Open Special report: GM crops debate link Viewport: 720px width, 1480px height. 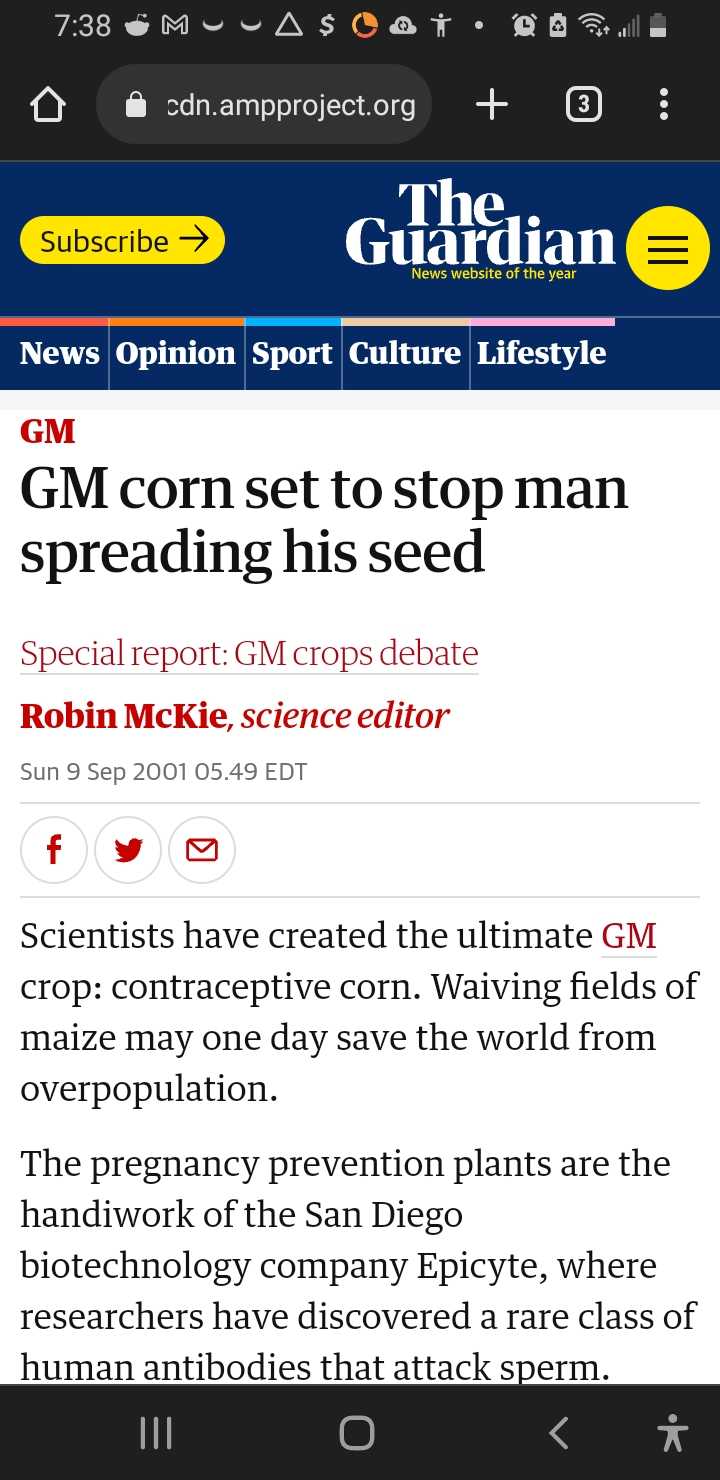click(249, 653)
